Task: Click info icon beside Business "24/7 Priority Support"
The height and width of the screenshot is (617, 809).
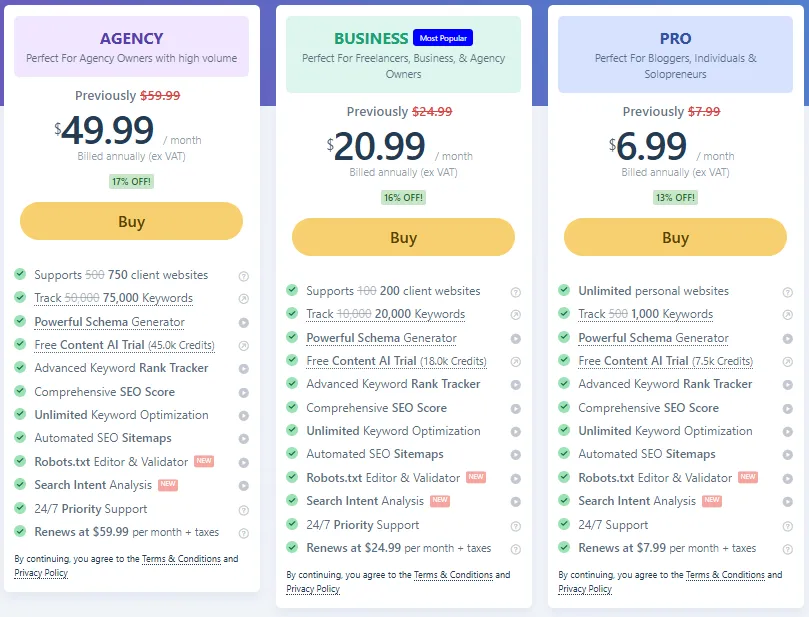Action: click(515, 525)
